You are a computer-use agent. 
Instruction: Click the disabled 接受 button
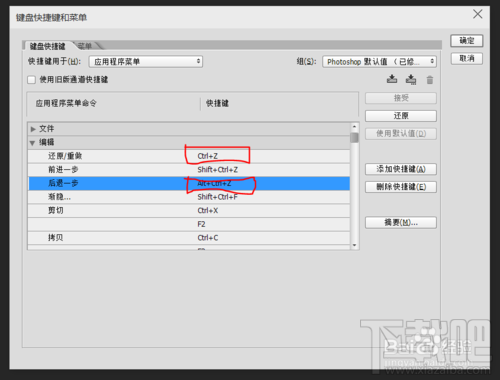(x=401, y=98)
